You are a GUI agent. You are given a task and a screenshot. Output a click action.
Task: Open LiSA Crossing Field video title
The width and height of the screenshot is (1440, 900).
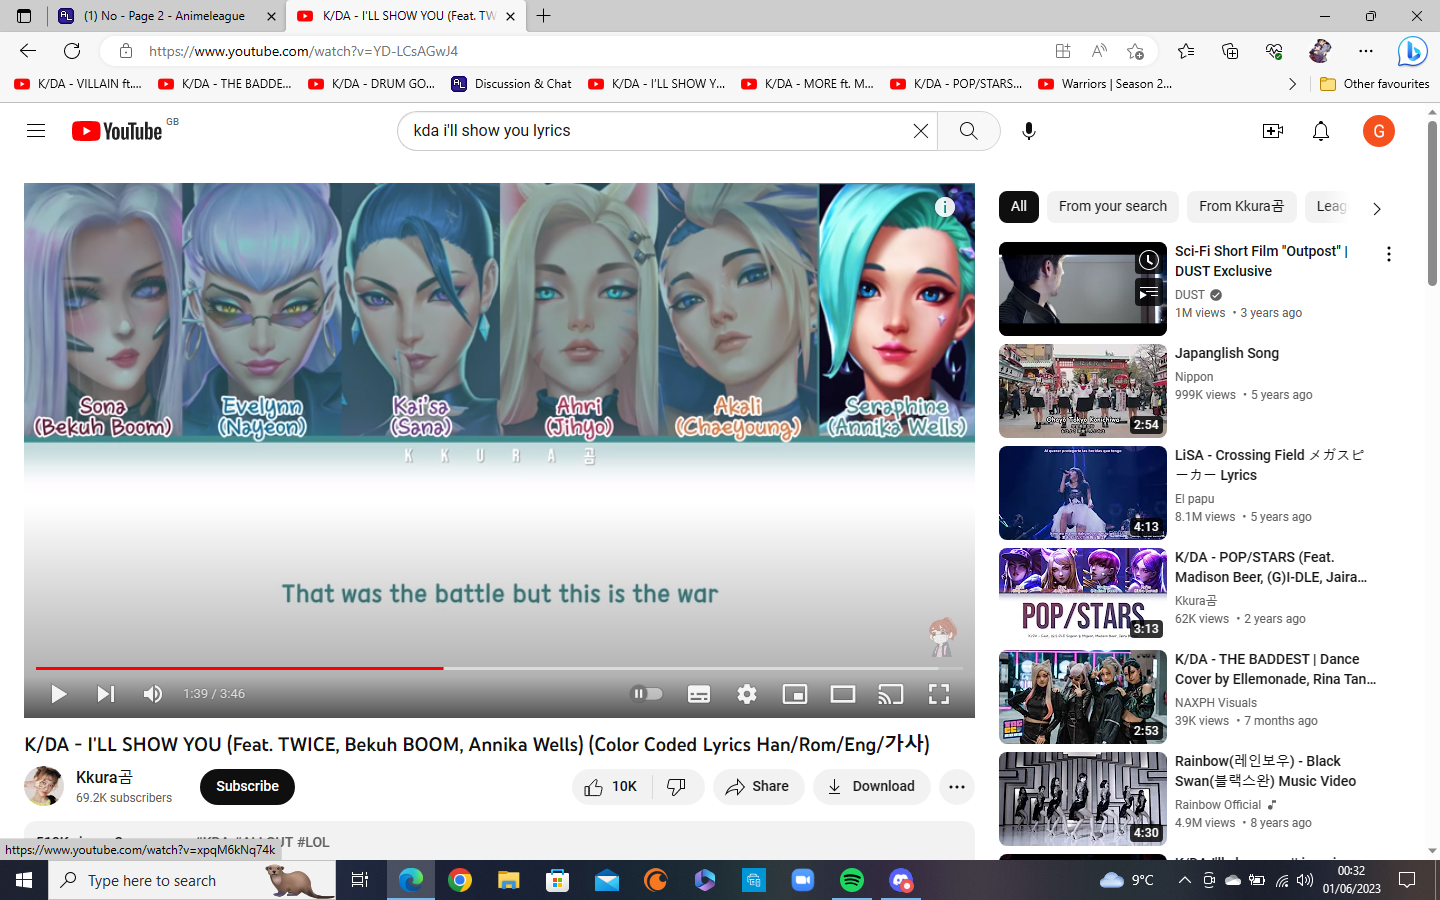pos(1270,465)
